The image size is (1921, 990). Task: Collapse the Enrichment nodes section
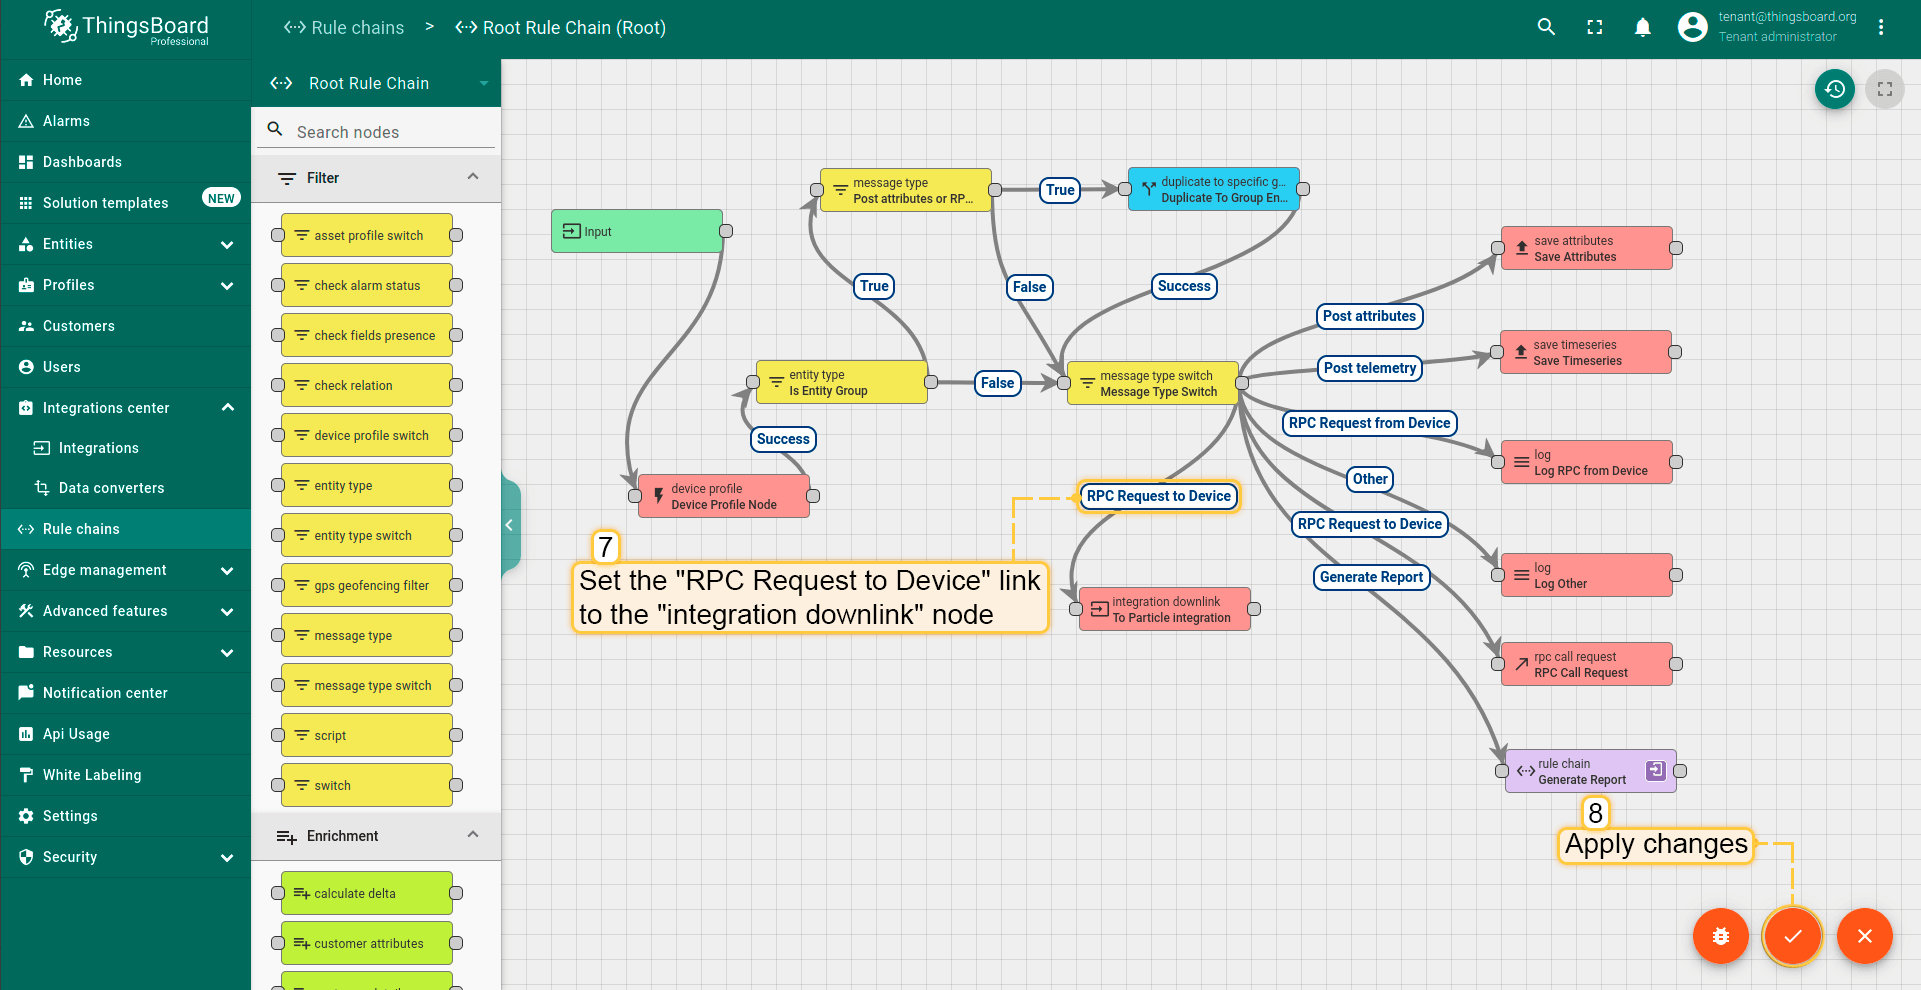[x=473, y=835]
